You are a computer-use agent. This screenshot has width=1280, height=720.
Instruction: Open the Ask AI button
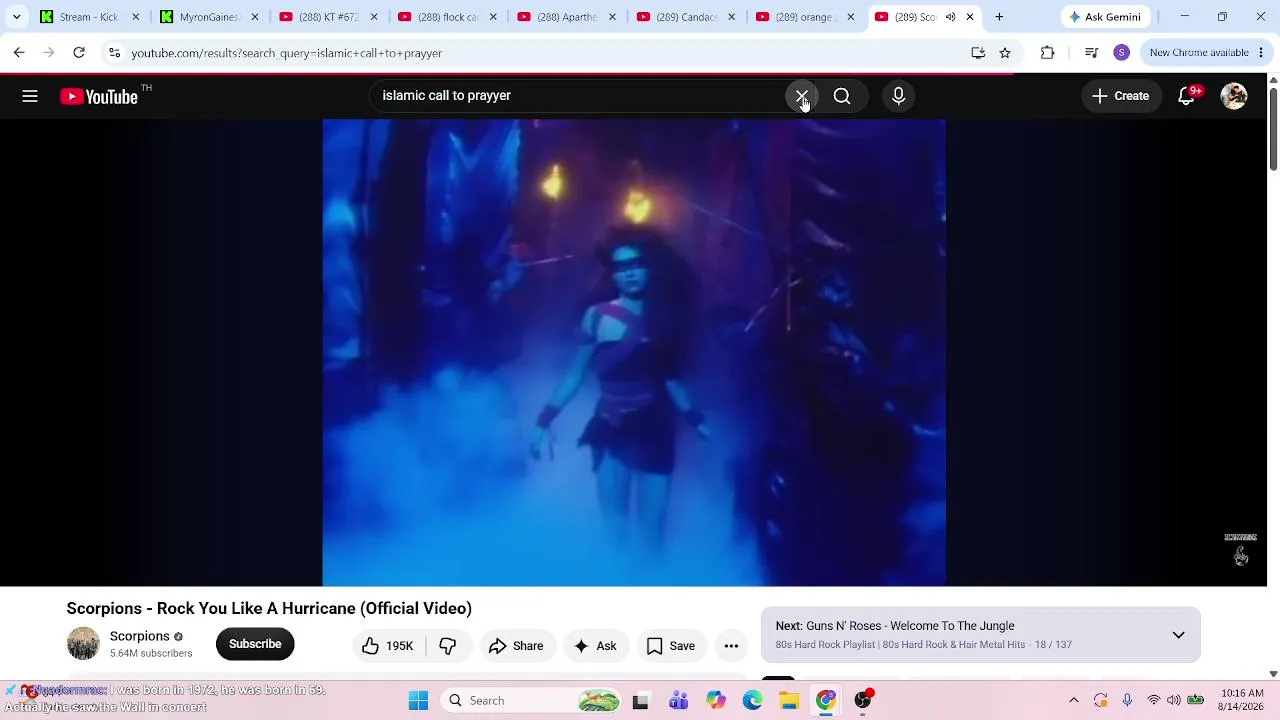[595, 646]
